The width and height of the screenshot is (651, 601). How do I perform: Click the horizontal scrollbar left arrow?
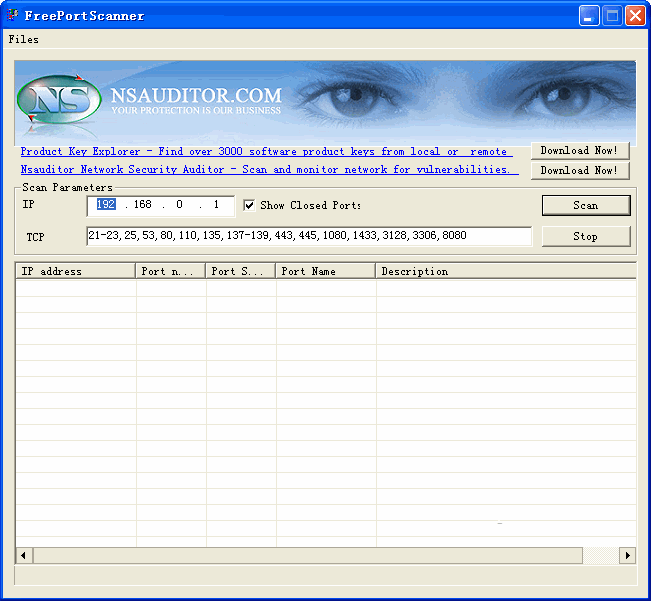pyautogui.click(x=24, y=555)
